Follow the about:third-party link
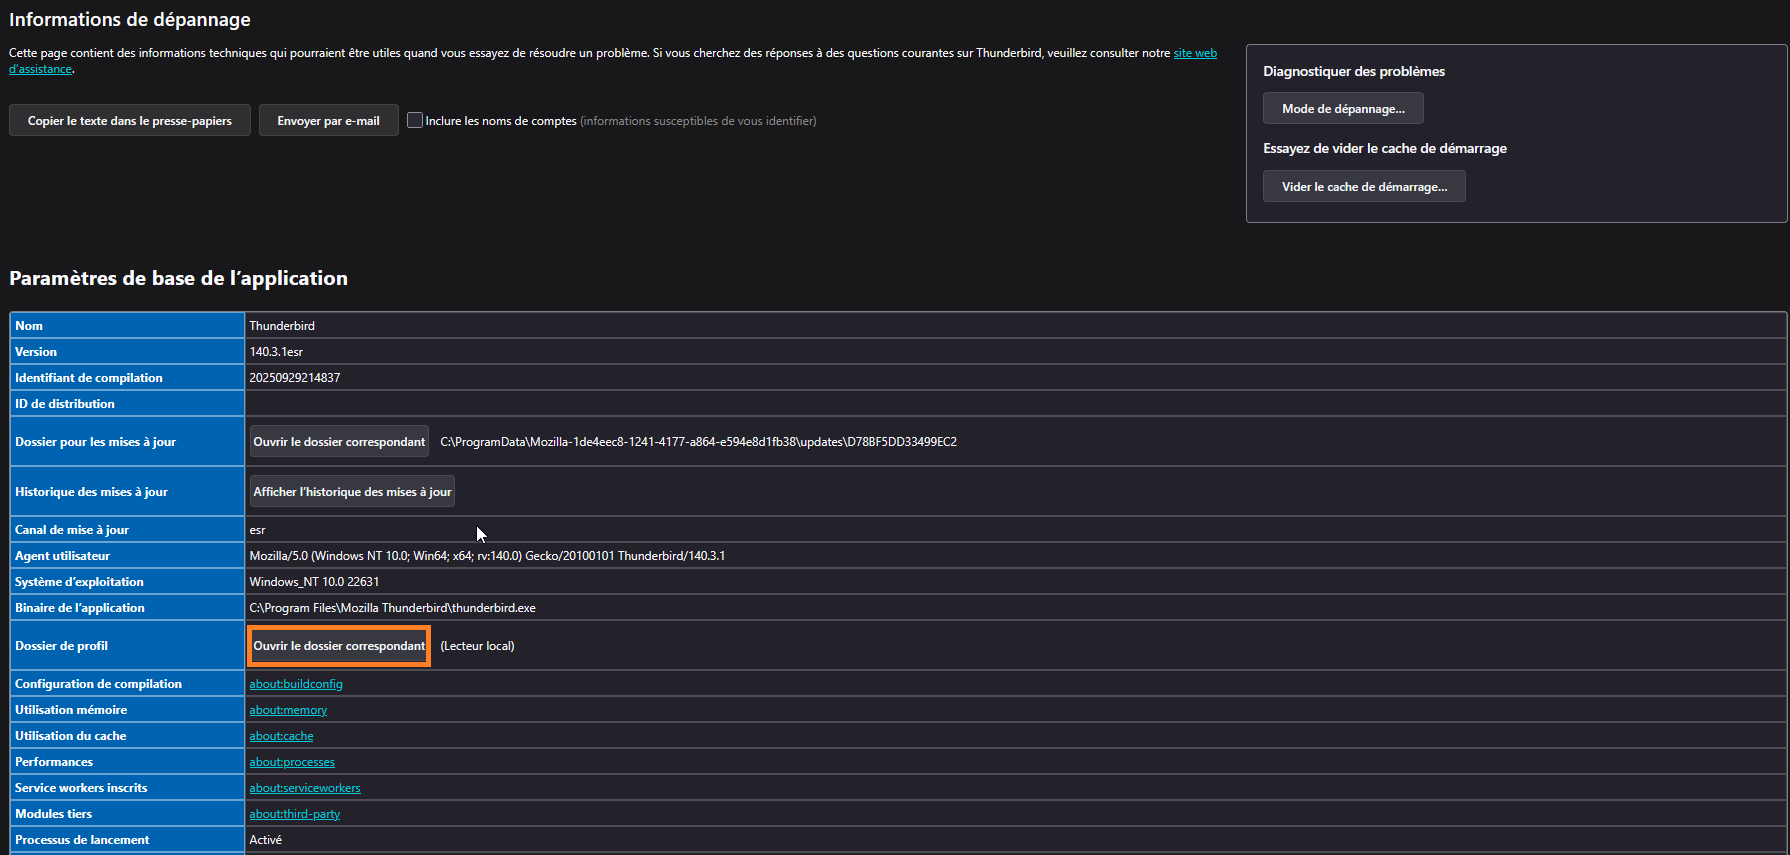This screenshot has height=855, width=1790. (295, 814)
